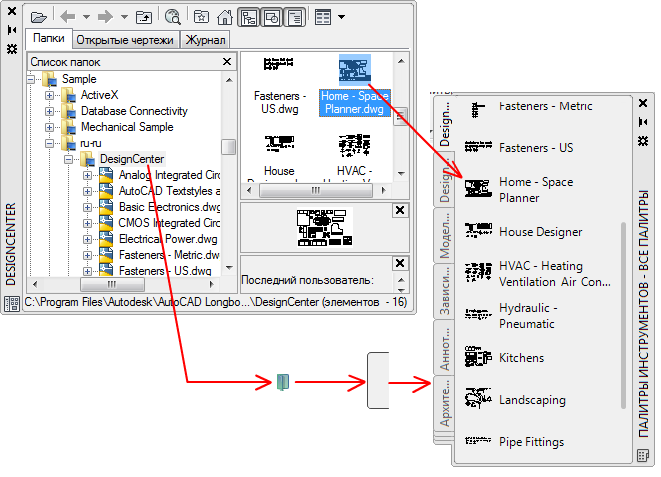Click Autodesk Seek icon at DesignCenter bottom-left

12,303
